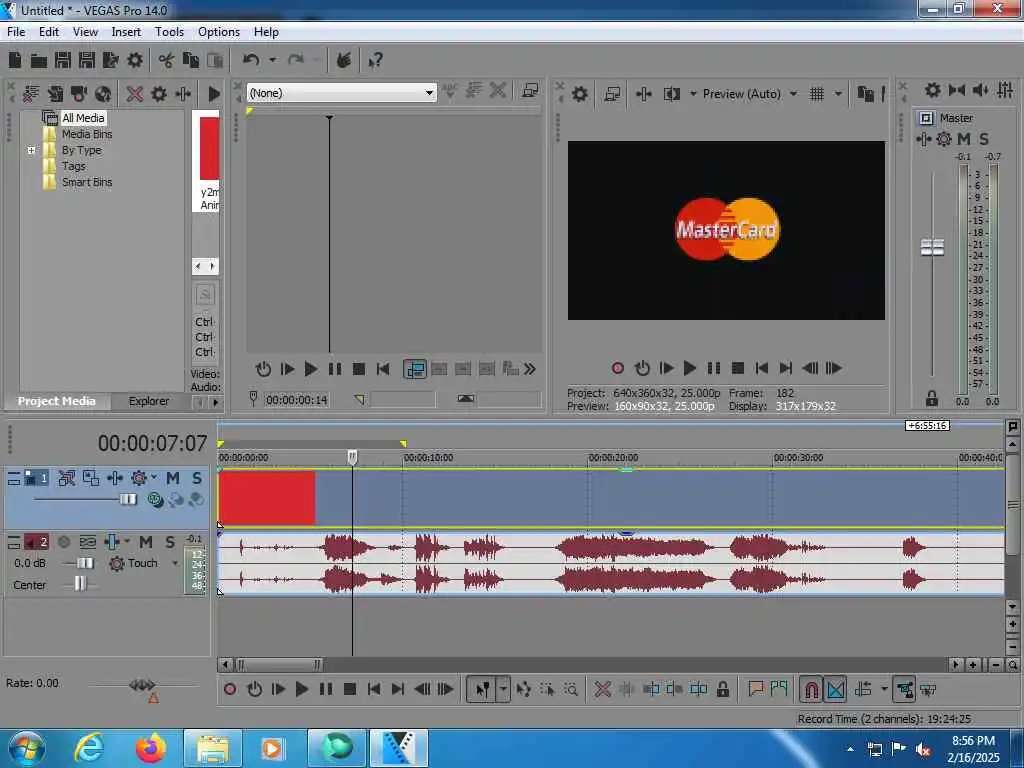Delete selected event with bottom red X

(602, 690)
